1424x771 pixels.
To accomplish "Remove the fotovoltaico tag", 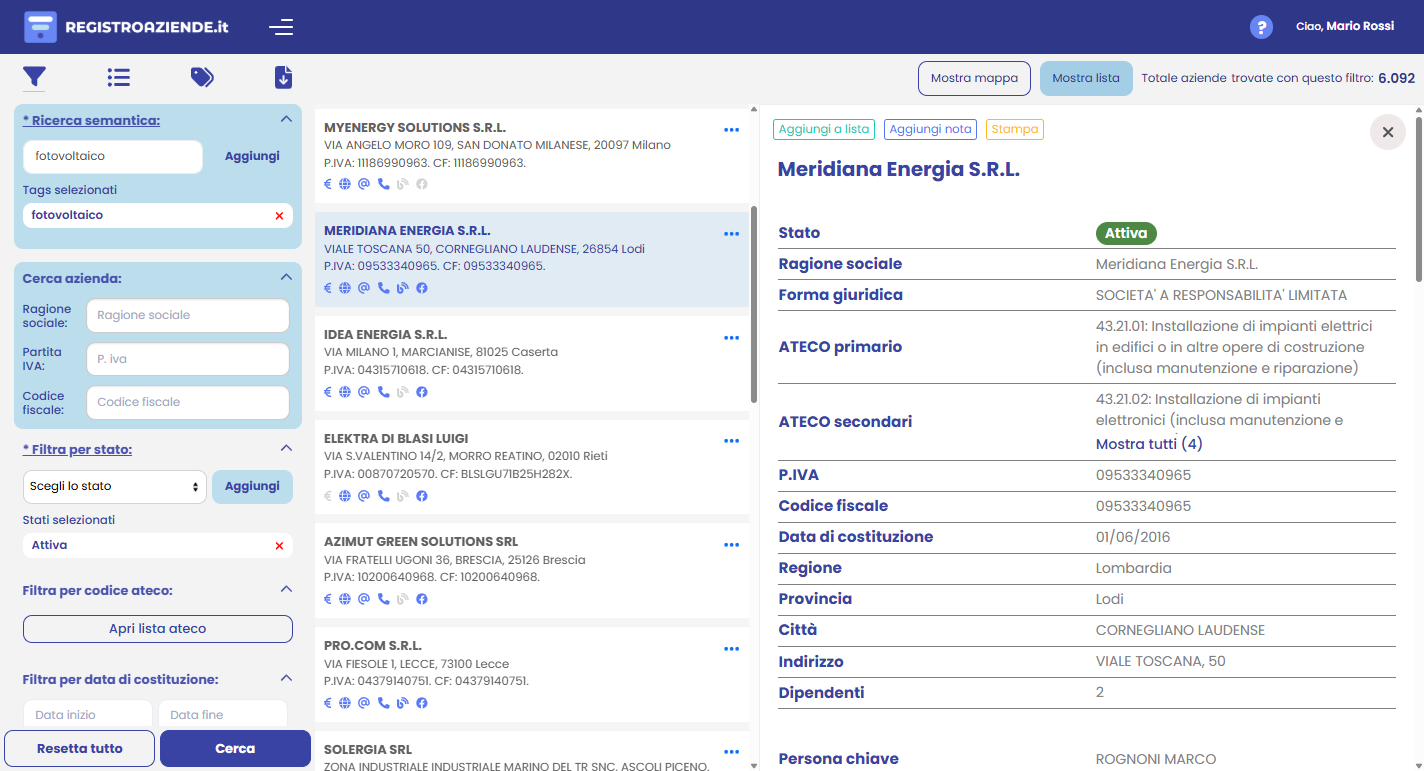I will click(x=279, y=216).
